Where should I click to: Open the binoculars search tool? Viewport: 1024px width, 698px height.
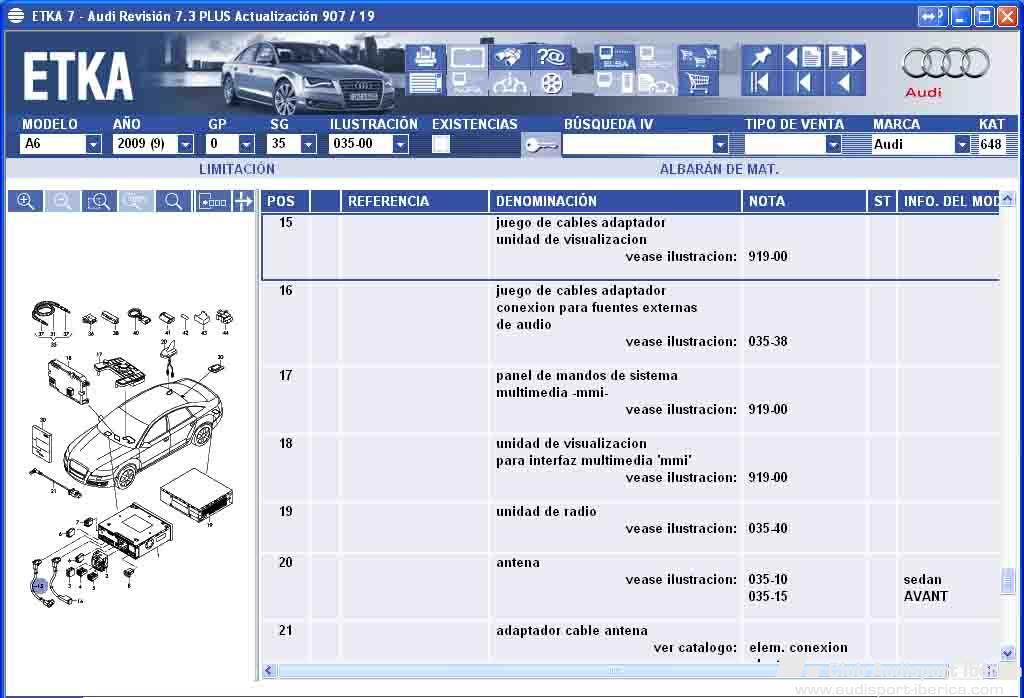pos(509,57)
